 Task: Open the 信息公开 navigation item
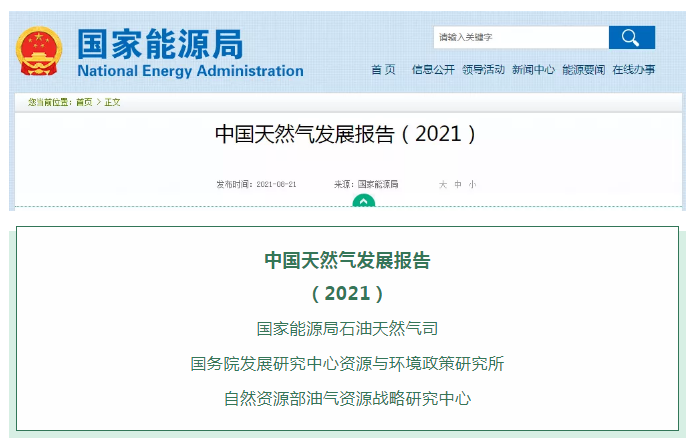pos(433,70)
